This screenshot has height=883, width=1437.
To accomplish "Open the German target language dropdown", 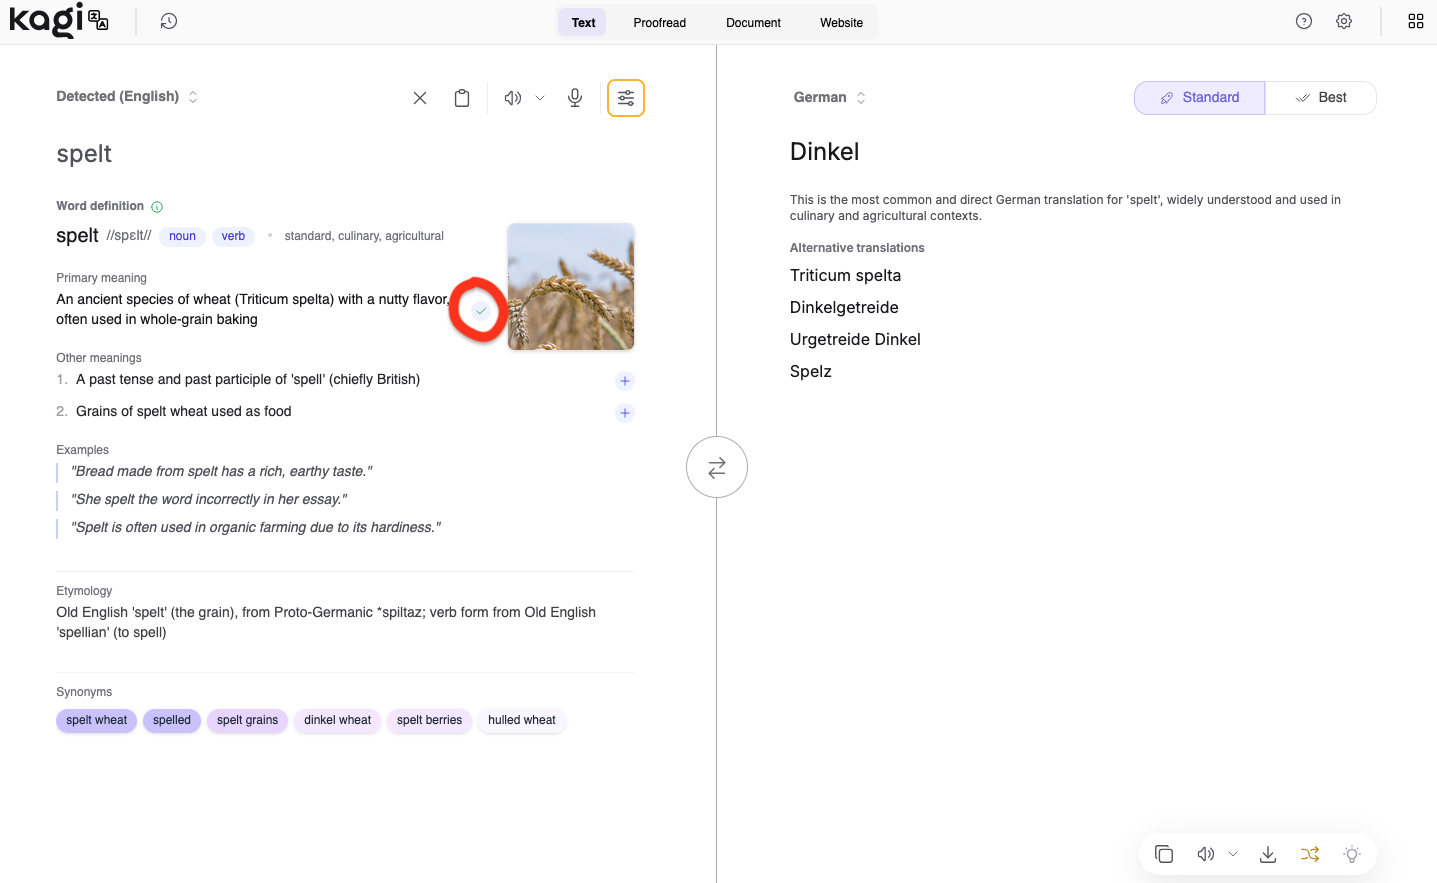I will click(830, 98).
